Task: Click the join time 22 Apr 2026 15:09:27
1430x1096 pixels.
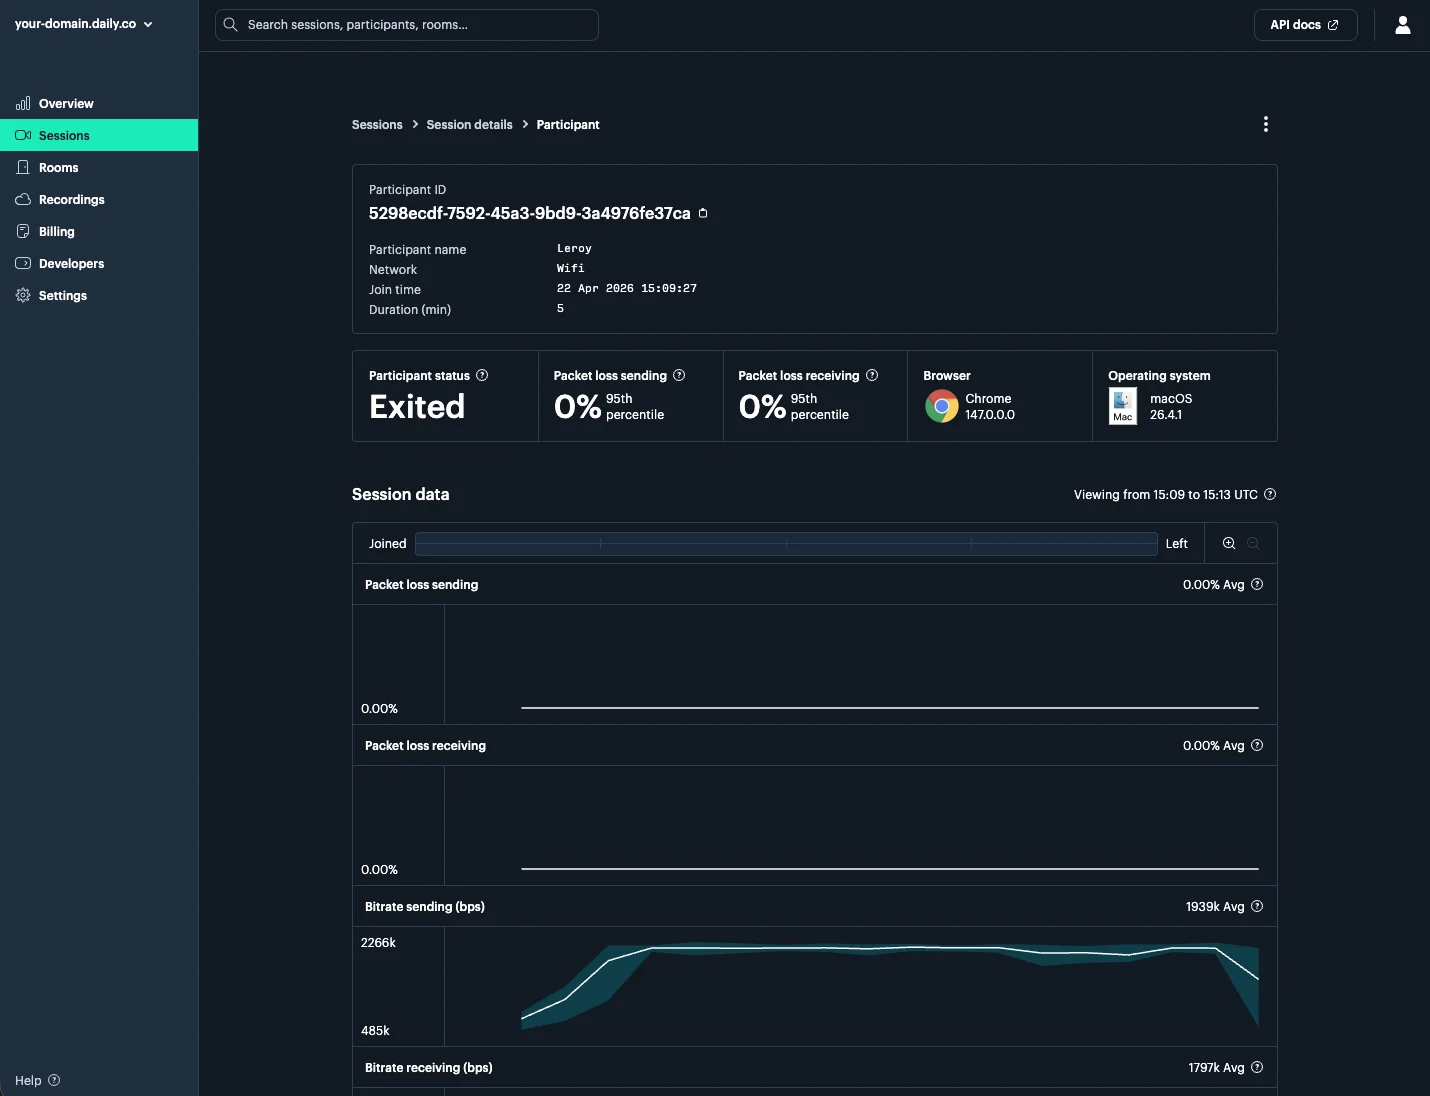Action: (x=627, y=288)
